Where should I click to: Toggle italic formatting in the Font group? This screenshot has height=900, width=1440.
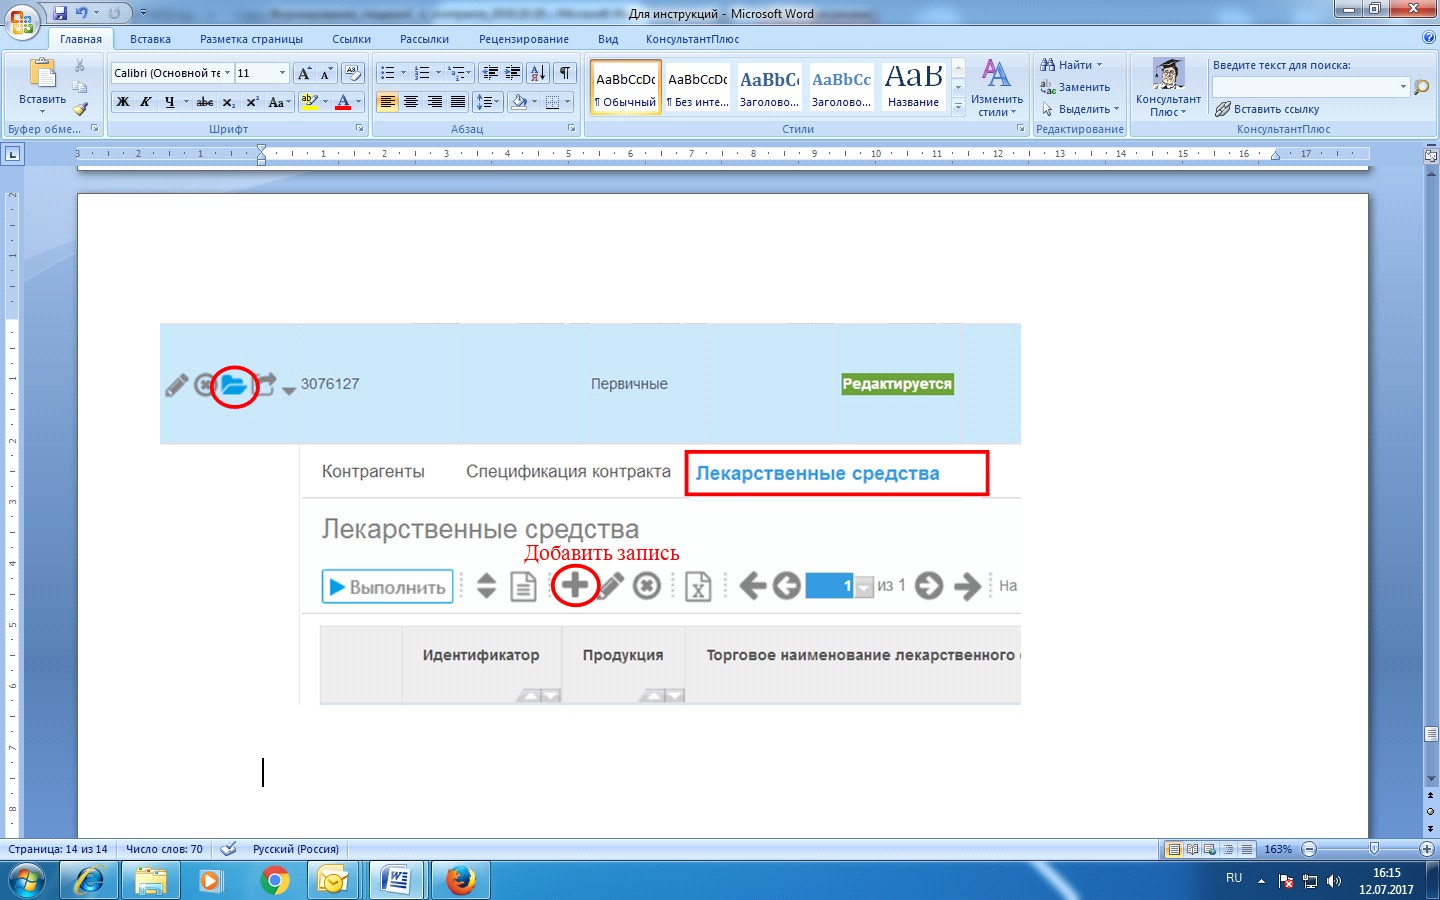coord(146,102)
